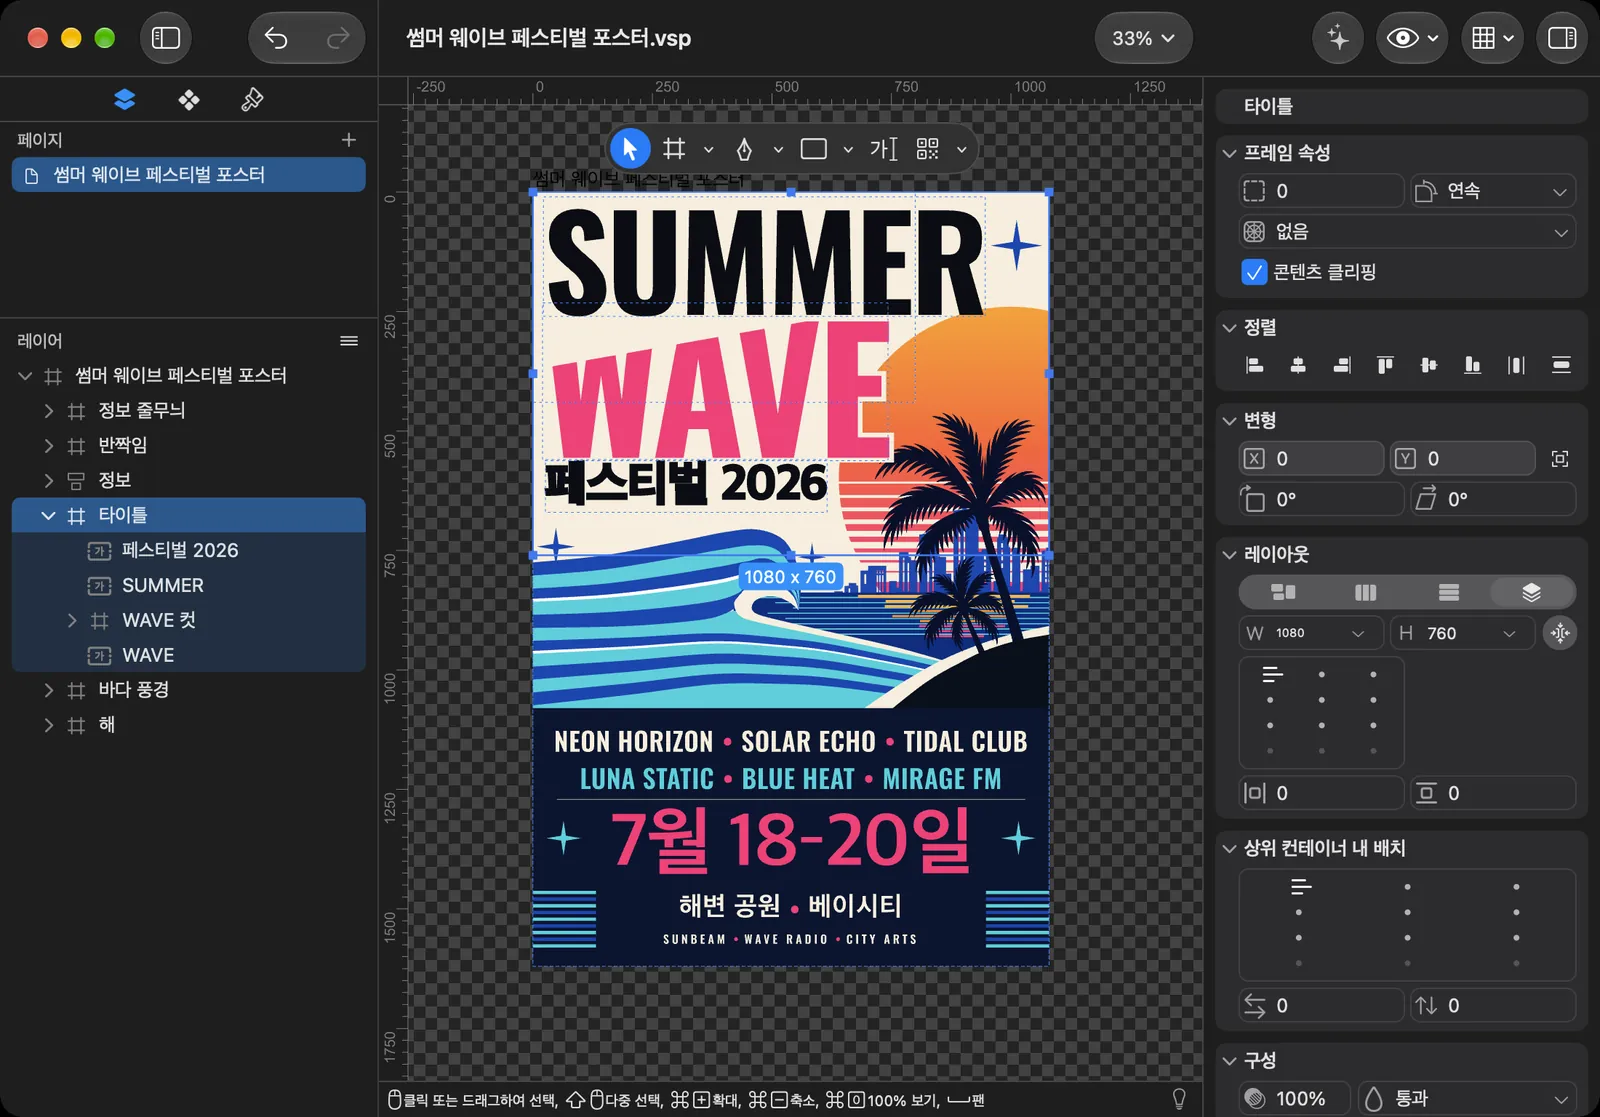The image size is (1600, 1117).
Task: Click the redo arrow button
Action: tap(338, 38)
